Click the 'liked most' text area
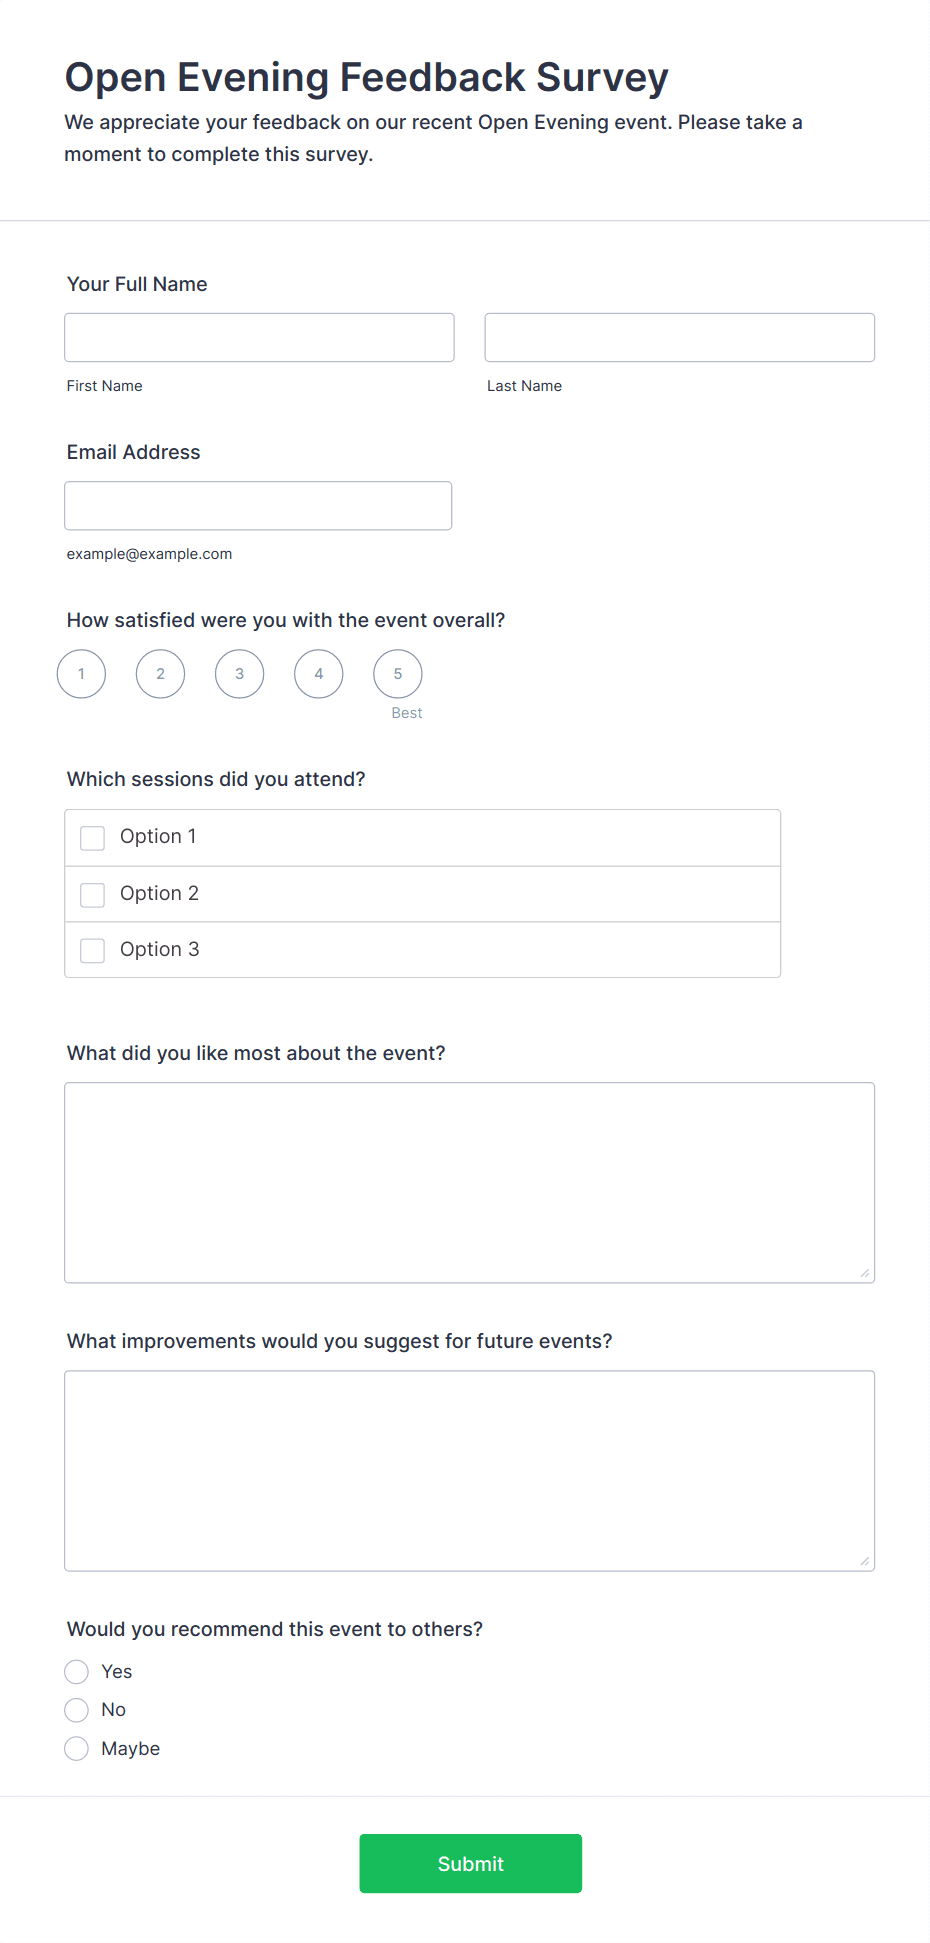The height and width of the screenshot is (1943, 930). pyautogui.click(x=469, y=1182)
